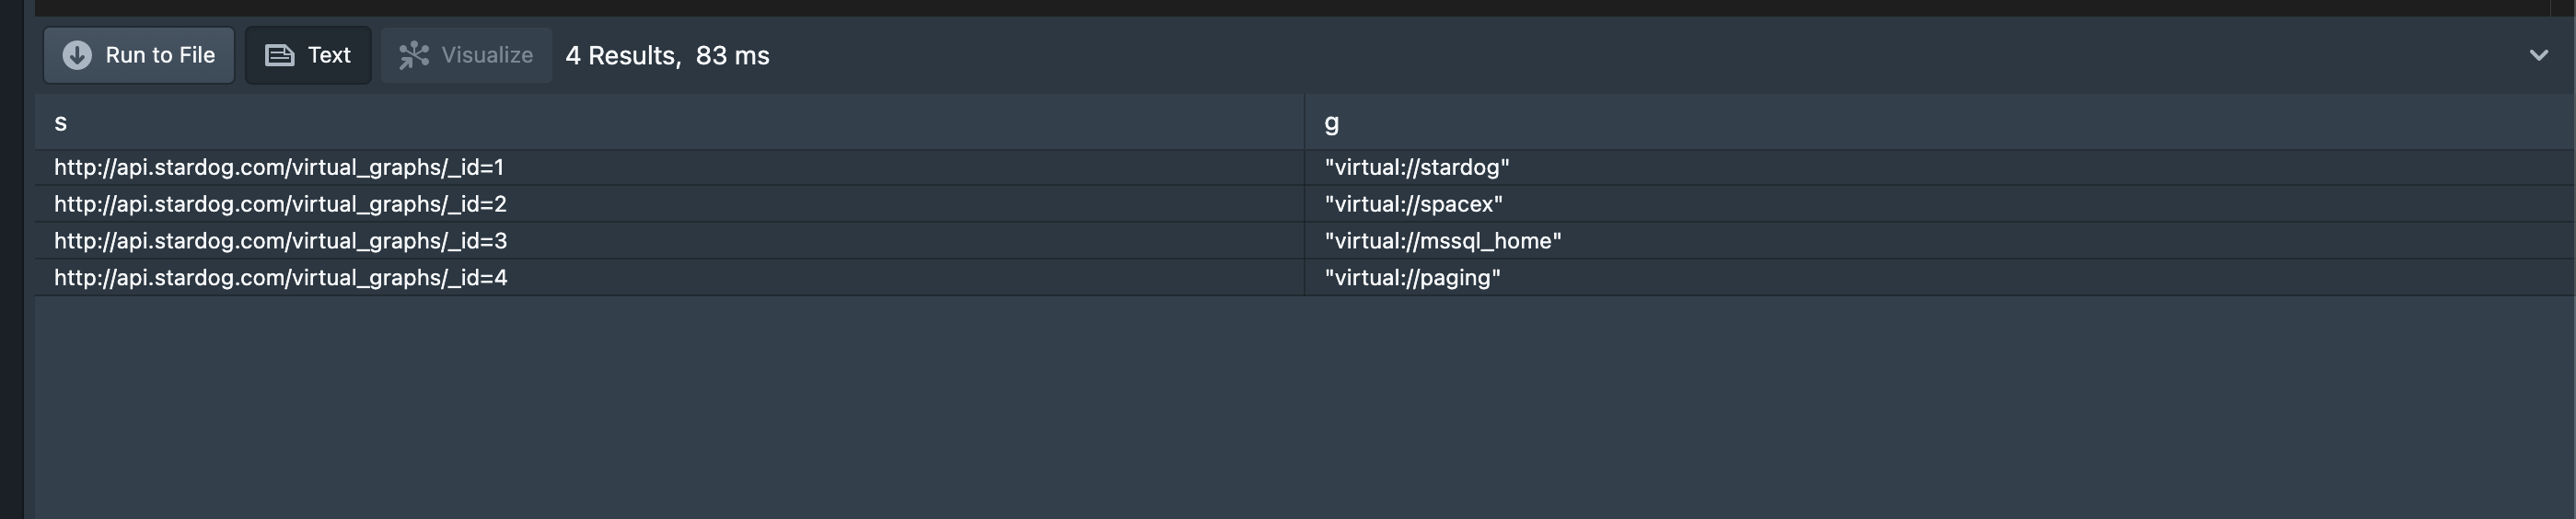Screen dimensions: 2576x519
Task: Collapse the results panel with the chevron
Action: tap(2538, 55)
